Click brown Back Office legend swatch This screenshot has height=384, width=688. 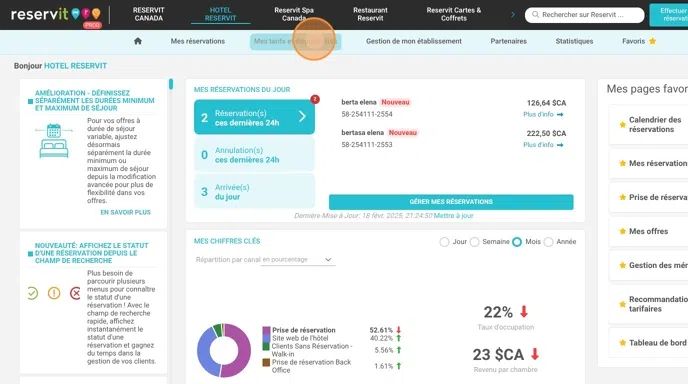tap(266, 362)
